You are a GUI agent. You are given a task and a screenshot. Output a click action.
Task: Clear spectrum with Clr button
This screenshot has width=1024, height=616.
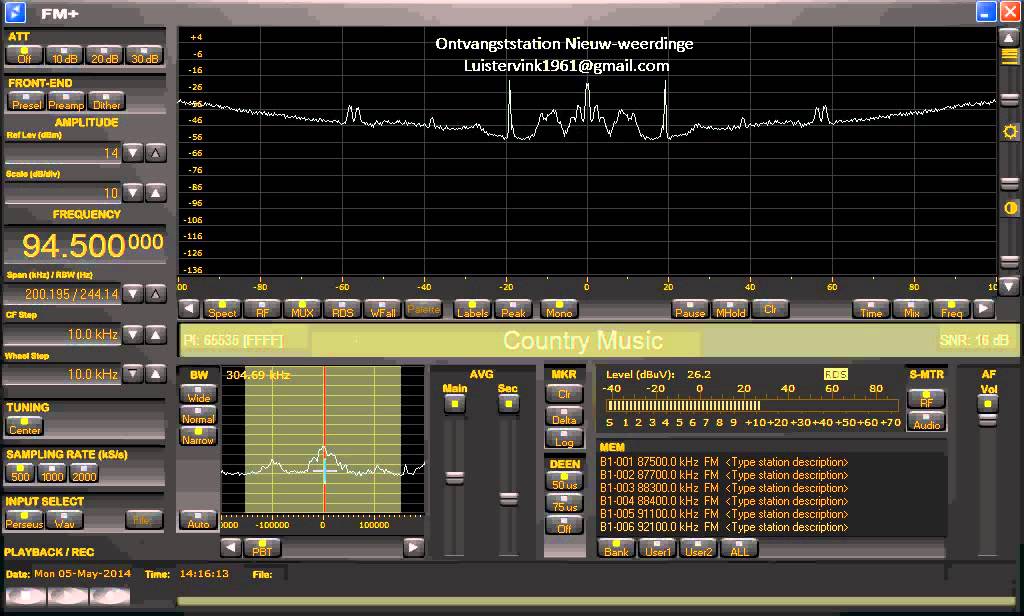click(770, 309)
